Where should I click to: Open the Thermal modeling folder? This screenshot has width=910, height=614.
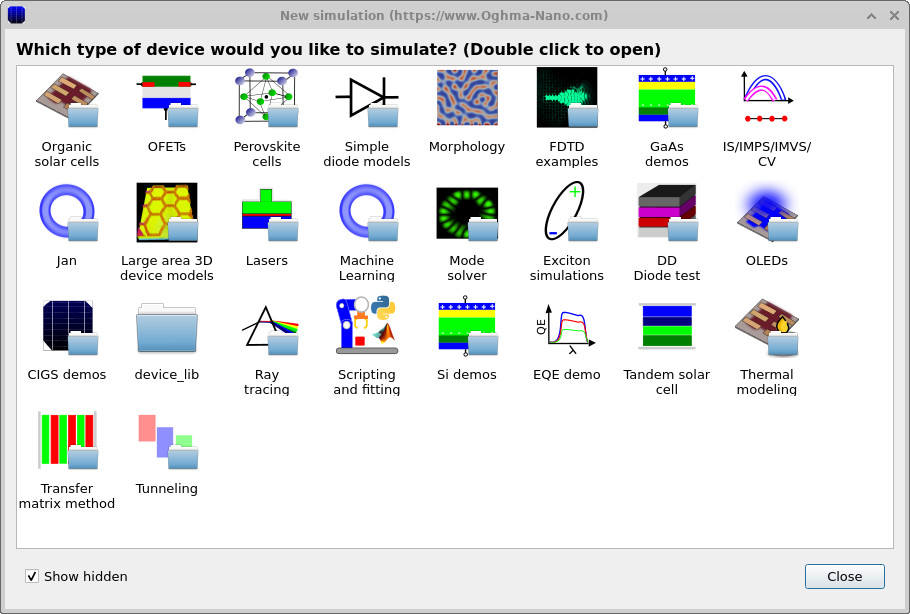point(767,327)
